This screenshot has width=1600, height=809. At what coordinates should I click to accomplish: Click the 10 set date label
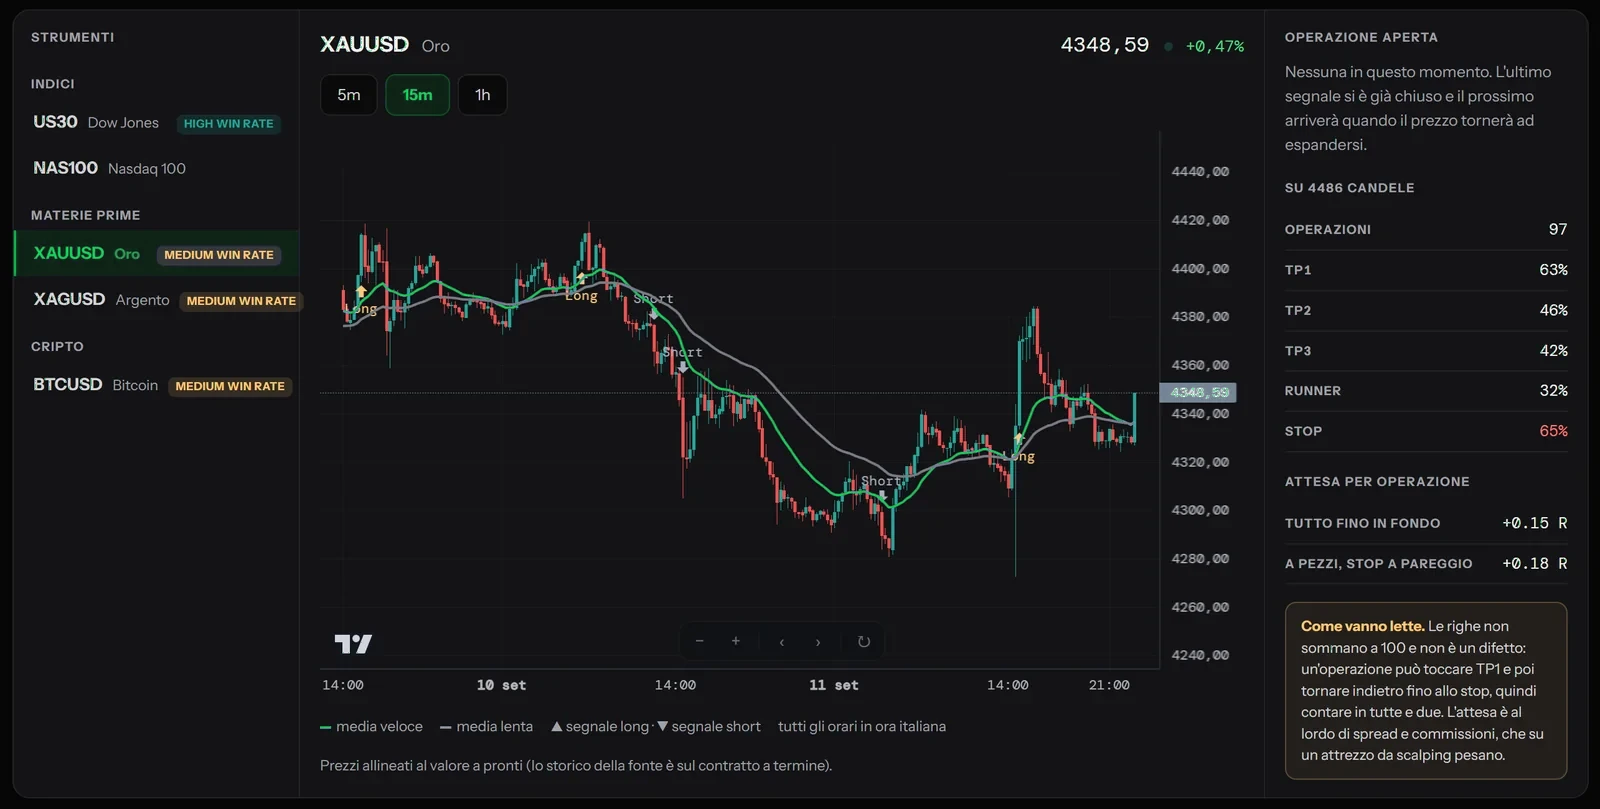[501, 685]
